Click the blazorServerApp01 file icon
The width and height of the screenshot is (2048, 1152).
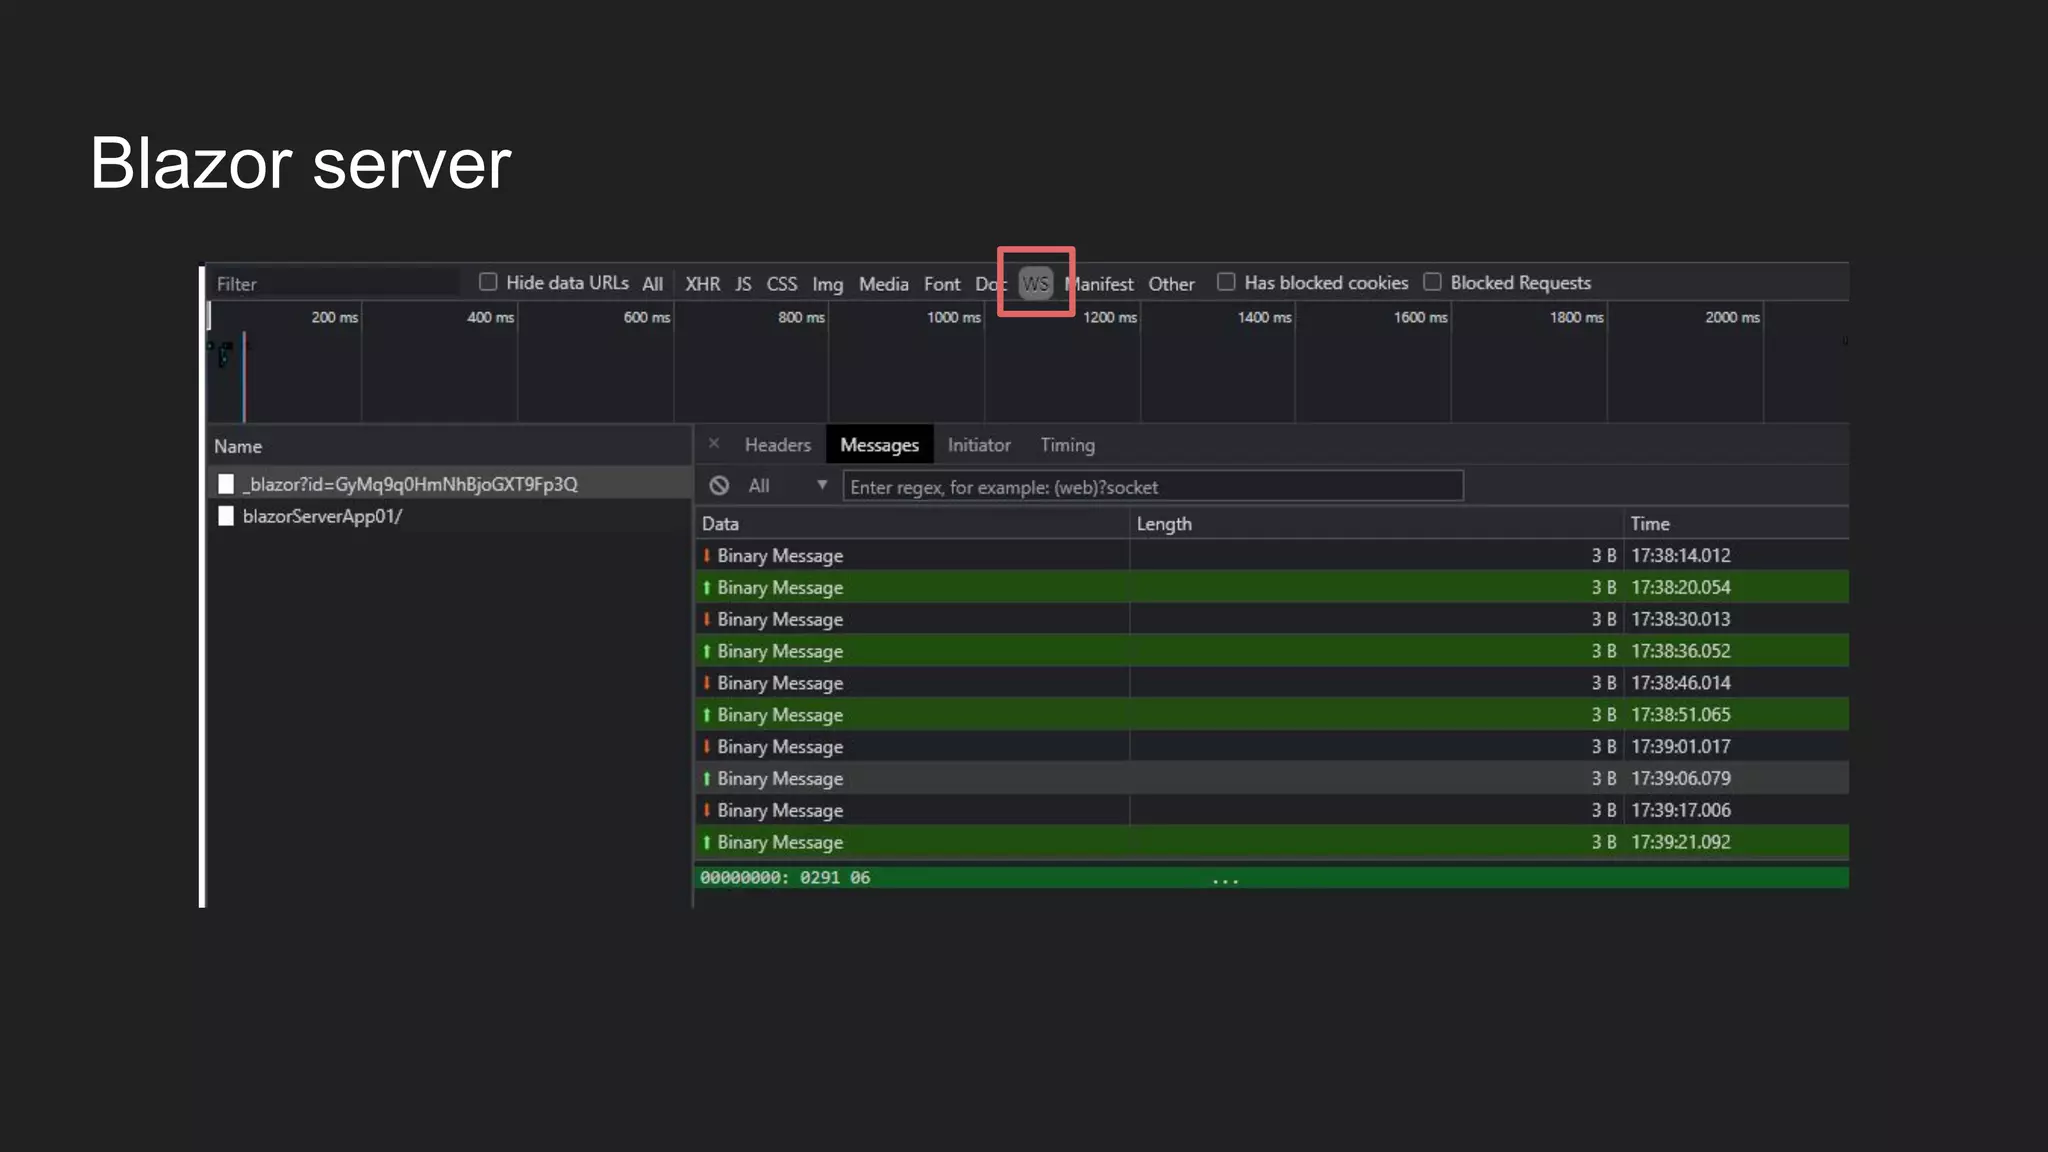(226, 516)
